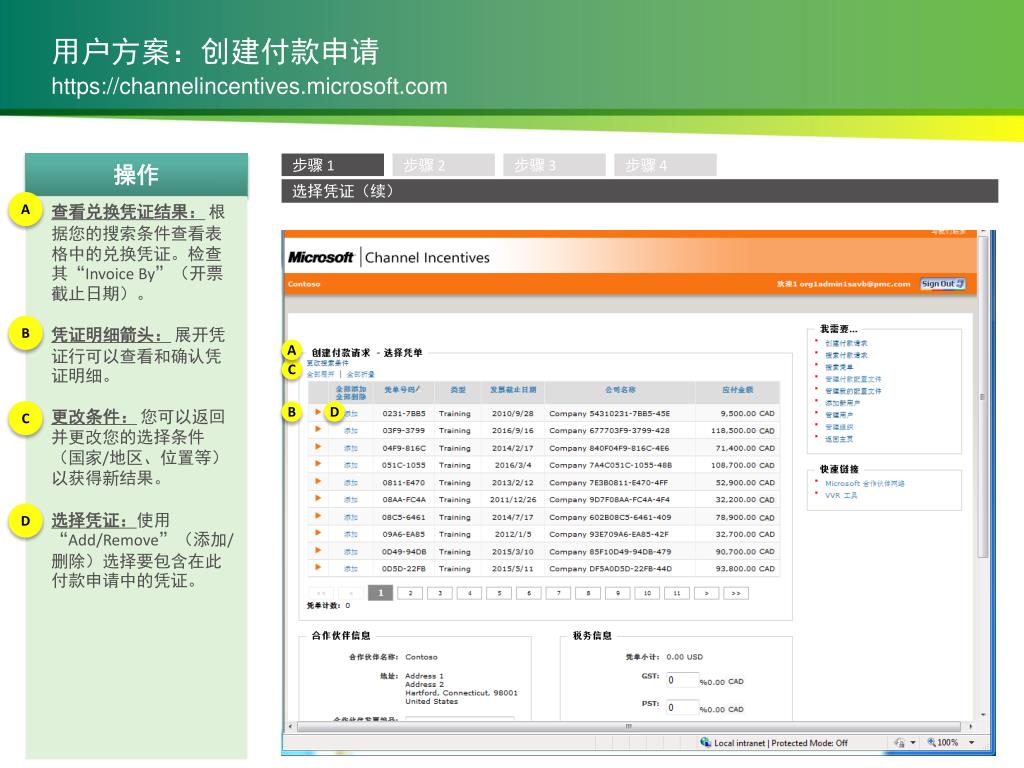The width and height of the screenshot is (1024, 768).
Task: Sort by 凭单号码 column header
Action: pyautogui.click(x=402, y=390)
